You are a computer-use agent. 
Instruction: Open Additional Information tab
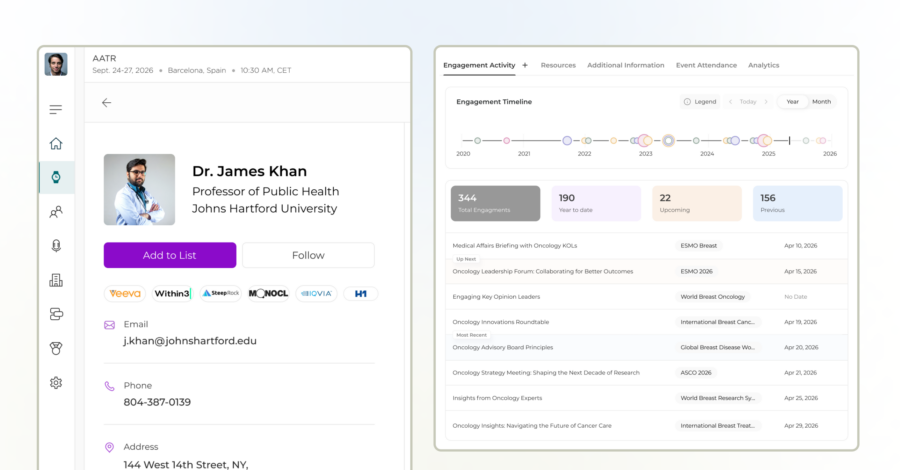point(626,65)
